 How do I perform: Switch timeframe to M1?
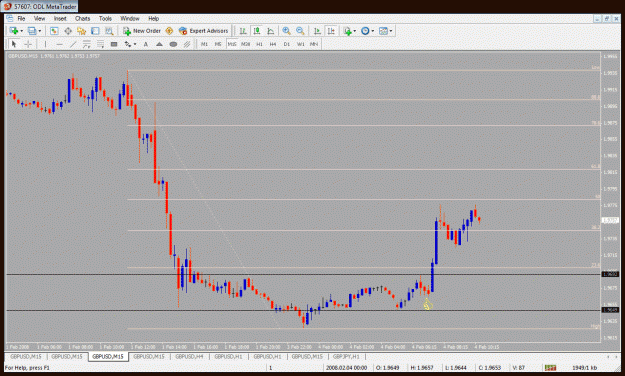pyautogui.click(x=204, y=44)
